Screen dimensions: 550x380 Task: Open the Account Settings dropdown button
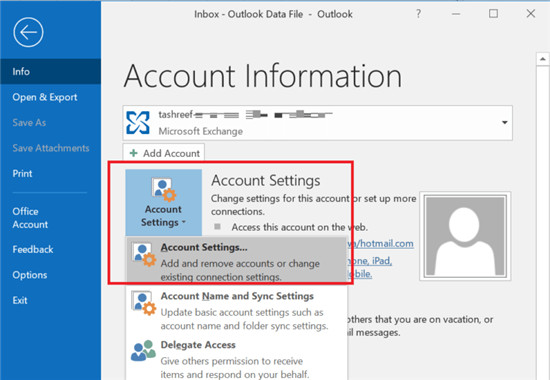coord(164,203)
